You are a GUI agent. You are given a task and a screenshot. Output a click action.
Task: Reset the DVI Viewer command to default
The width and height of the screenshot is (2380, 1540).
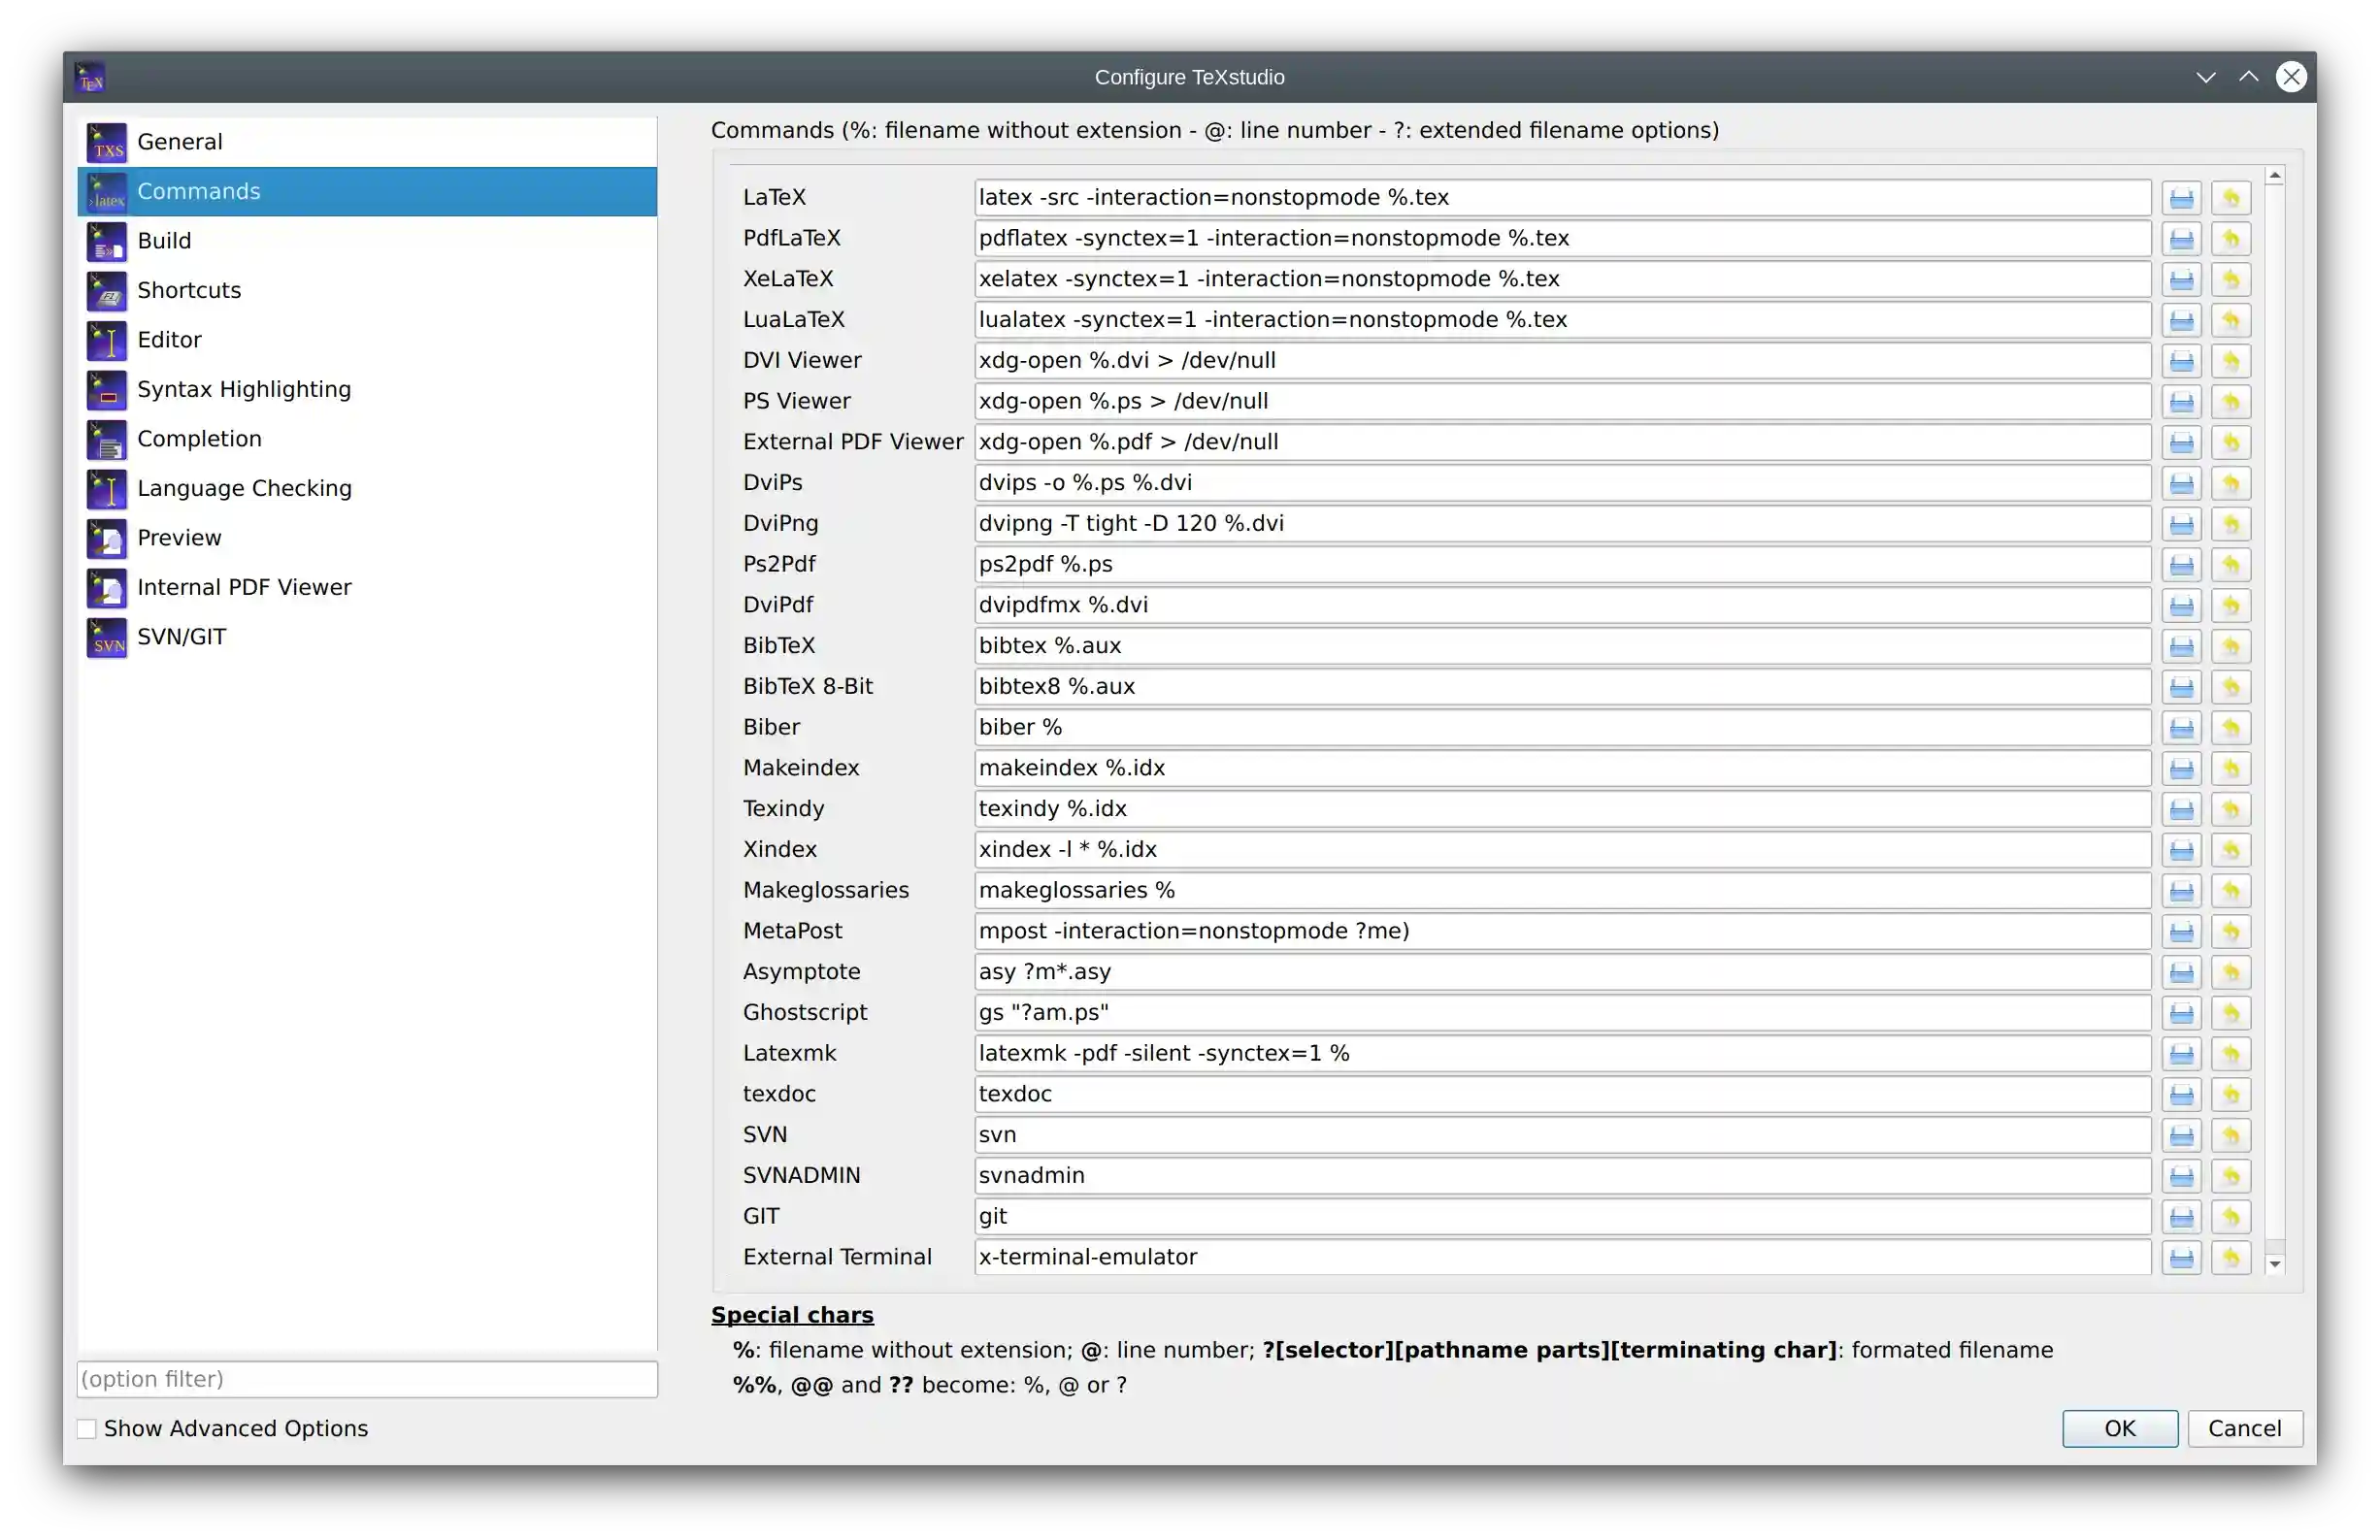pyautogui.click(x=2232, y=360)
